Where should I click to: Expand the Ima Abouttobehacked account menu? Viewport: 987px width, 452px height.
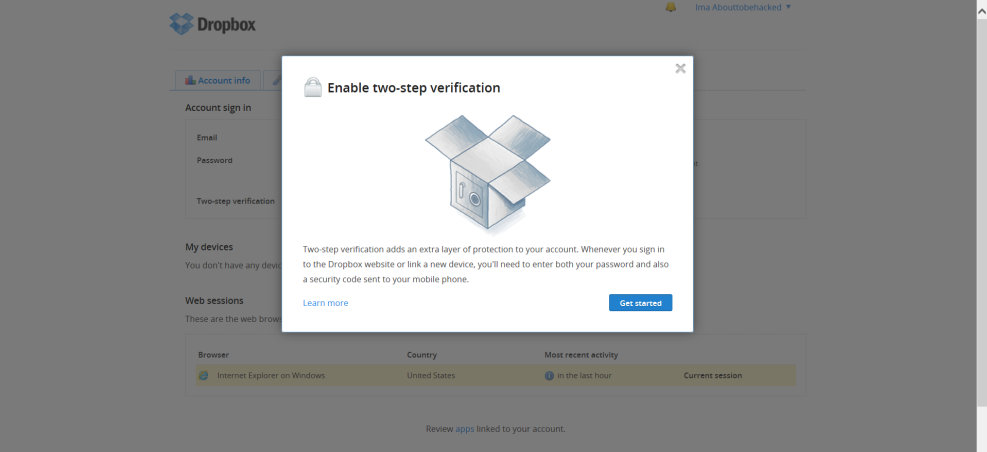click(743, 8)
